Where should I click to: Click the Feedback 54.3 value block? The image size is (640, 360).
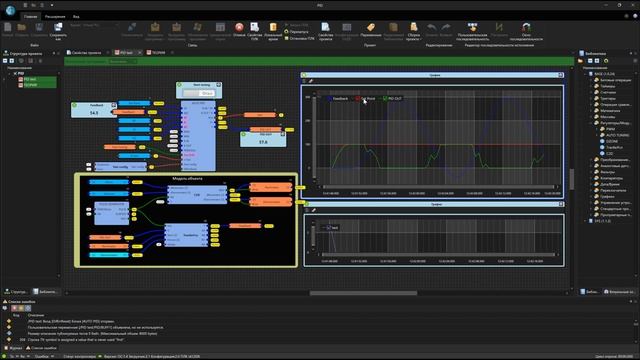coord(94,110)
